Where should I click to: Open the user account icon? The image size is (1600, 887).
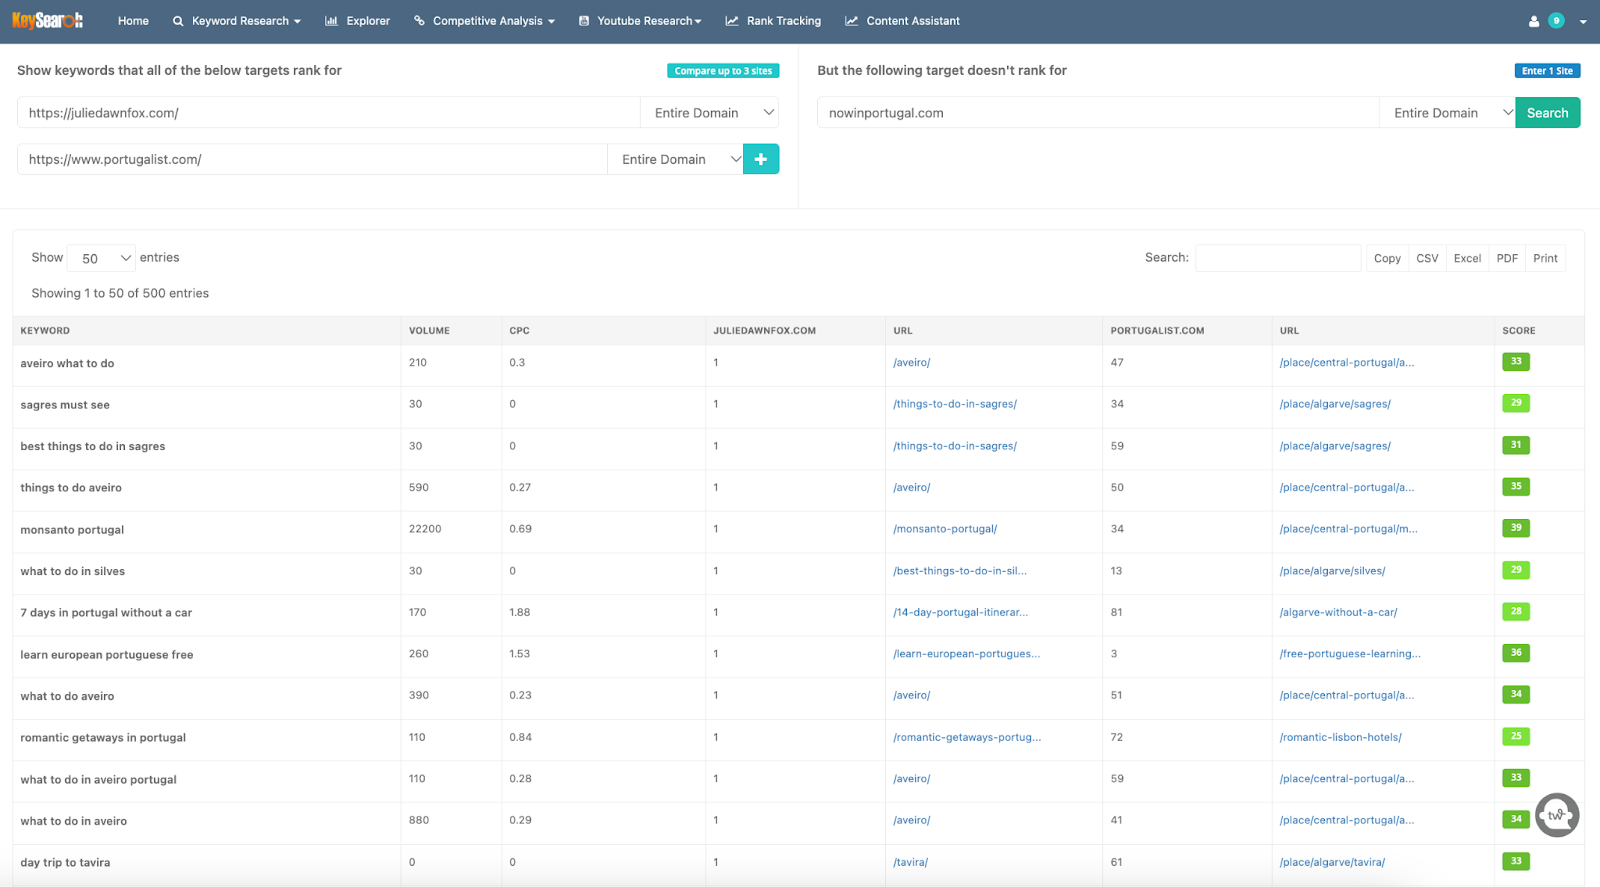[1534, 21]
